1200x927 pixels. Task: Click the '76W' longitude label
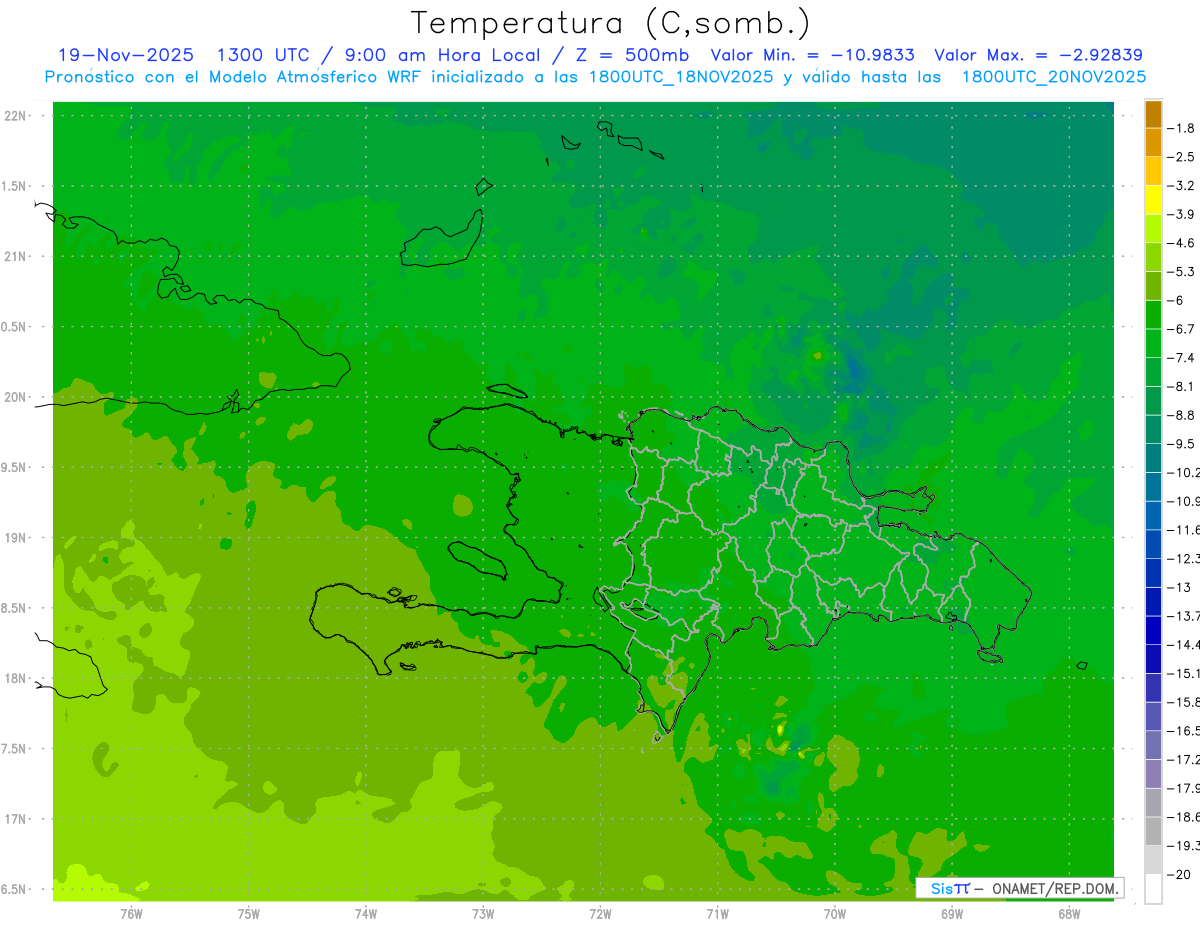point(131,914)
